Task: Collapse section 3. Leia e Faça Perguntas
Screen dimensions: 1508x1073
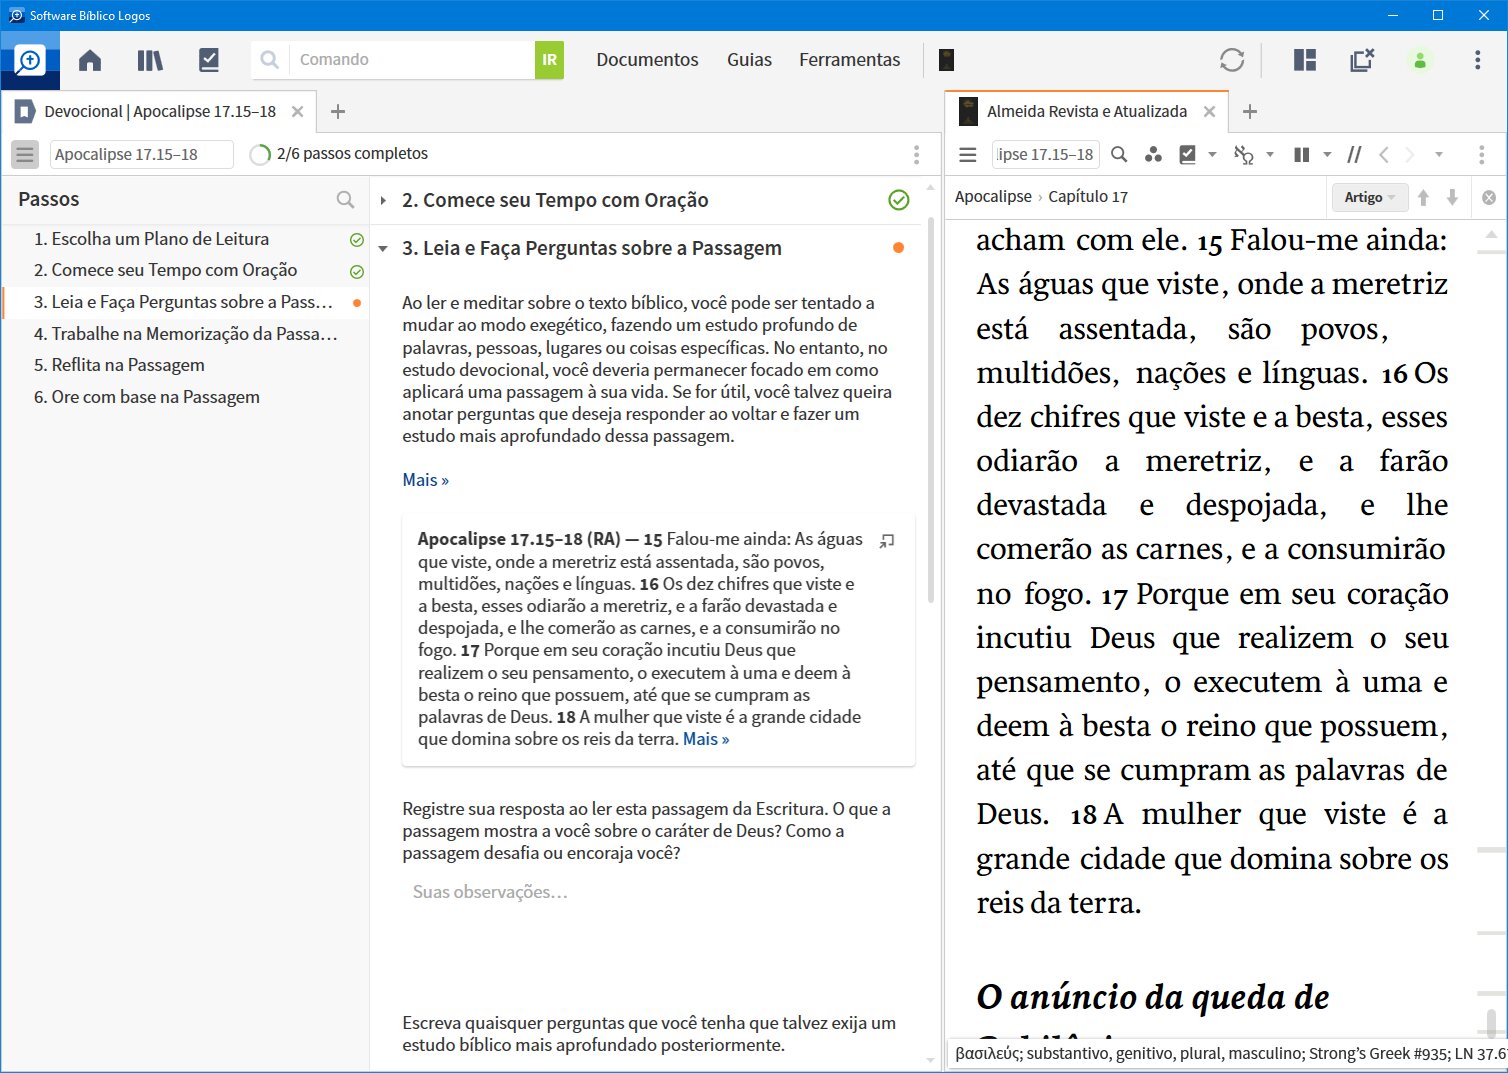Action: click(x=383, y=248)
